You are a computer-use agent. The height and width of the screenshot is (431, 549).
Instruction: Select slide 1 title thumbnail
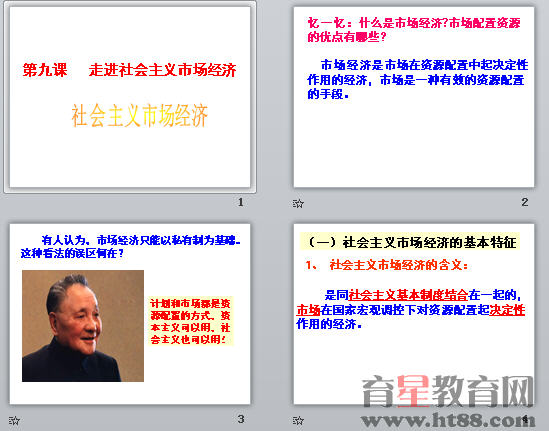(x=130, y=97)
